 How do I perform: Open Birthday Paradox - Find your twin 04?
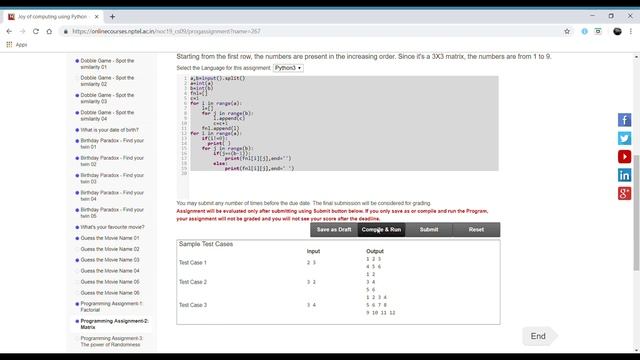pos(112,196)
